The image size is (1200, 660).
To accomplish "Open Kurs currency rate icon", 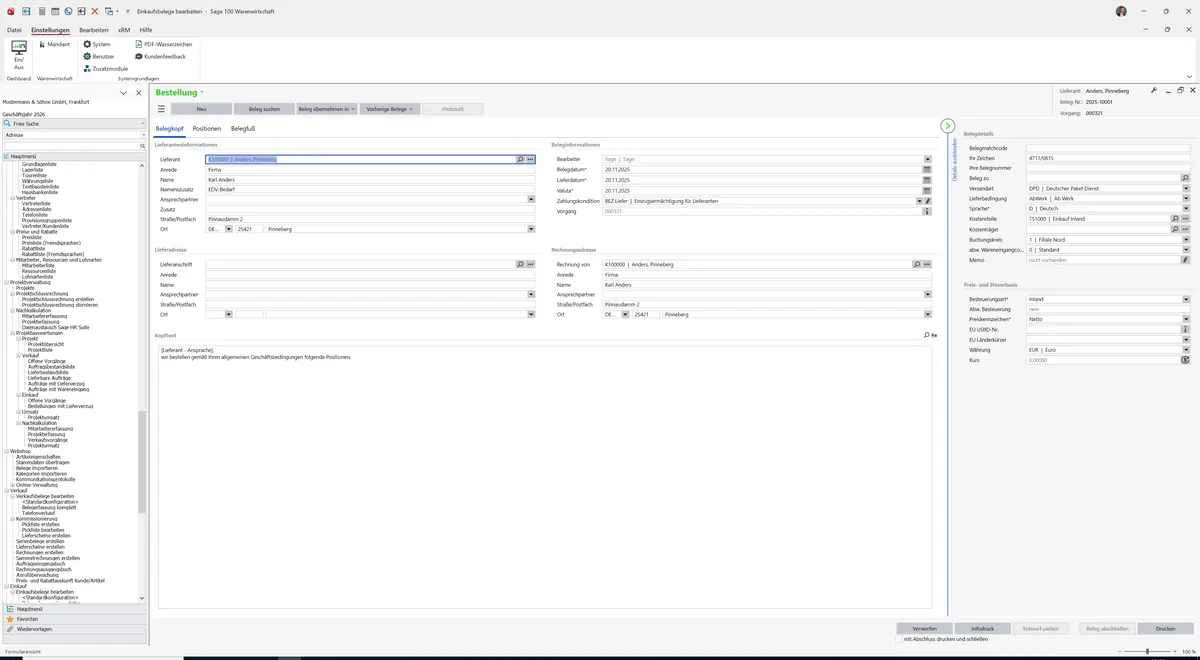I will click(x=1186, y=360).
